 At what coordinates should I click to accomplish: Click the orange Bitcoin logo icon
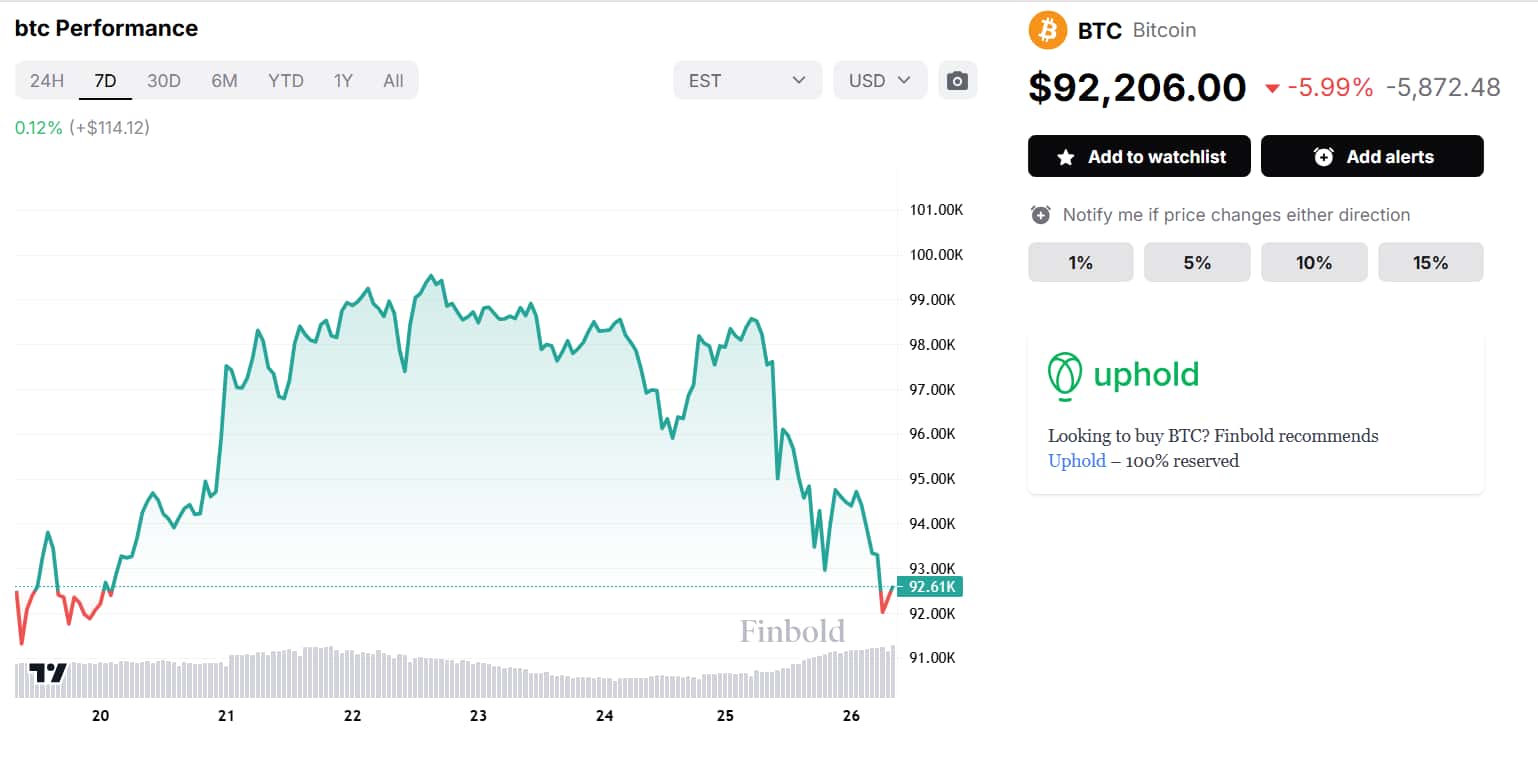[x=1048, y=30]
